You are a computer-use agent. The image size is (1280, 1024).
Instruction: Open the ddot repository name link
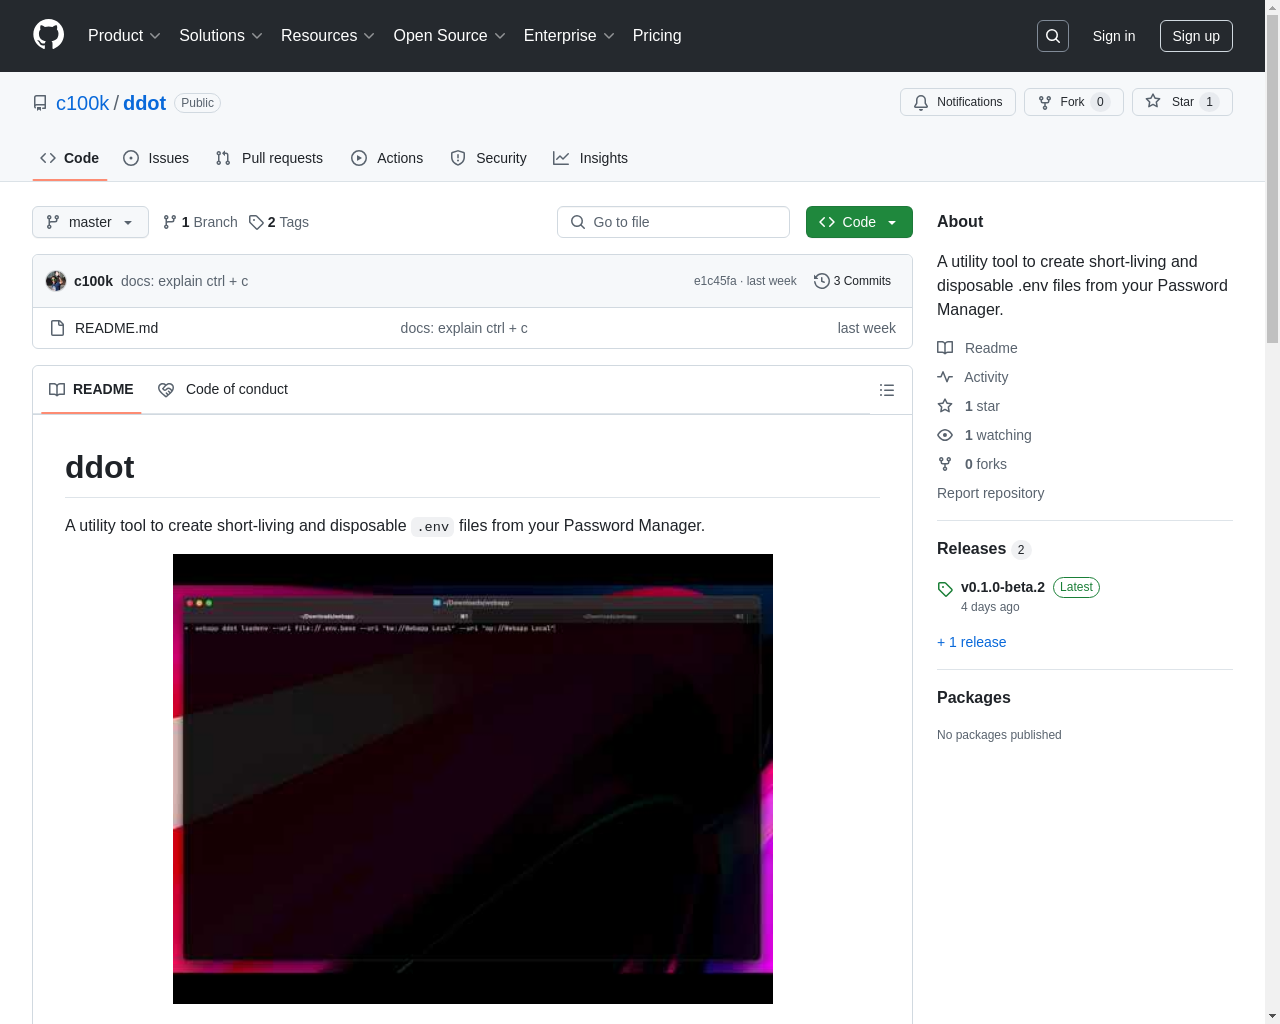[x=144, y=103]
